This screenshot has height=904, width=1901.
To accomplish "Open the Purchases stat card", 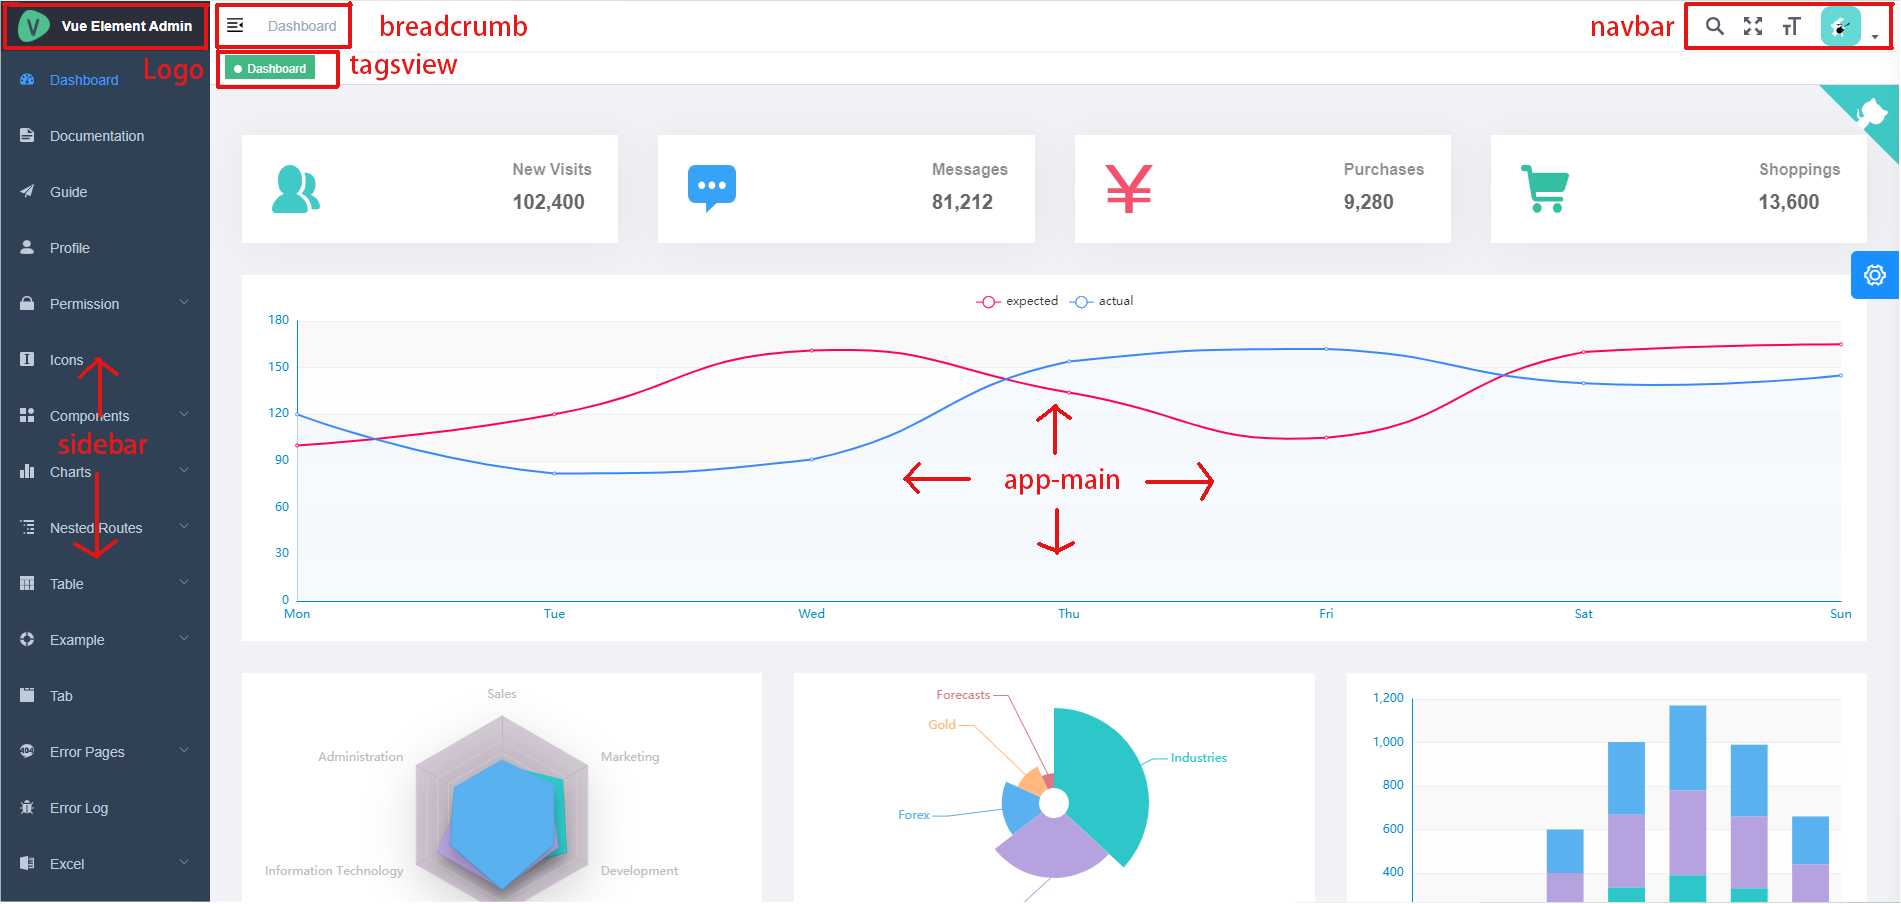I will point(1262,189).
